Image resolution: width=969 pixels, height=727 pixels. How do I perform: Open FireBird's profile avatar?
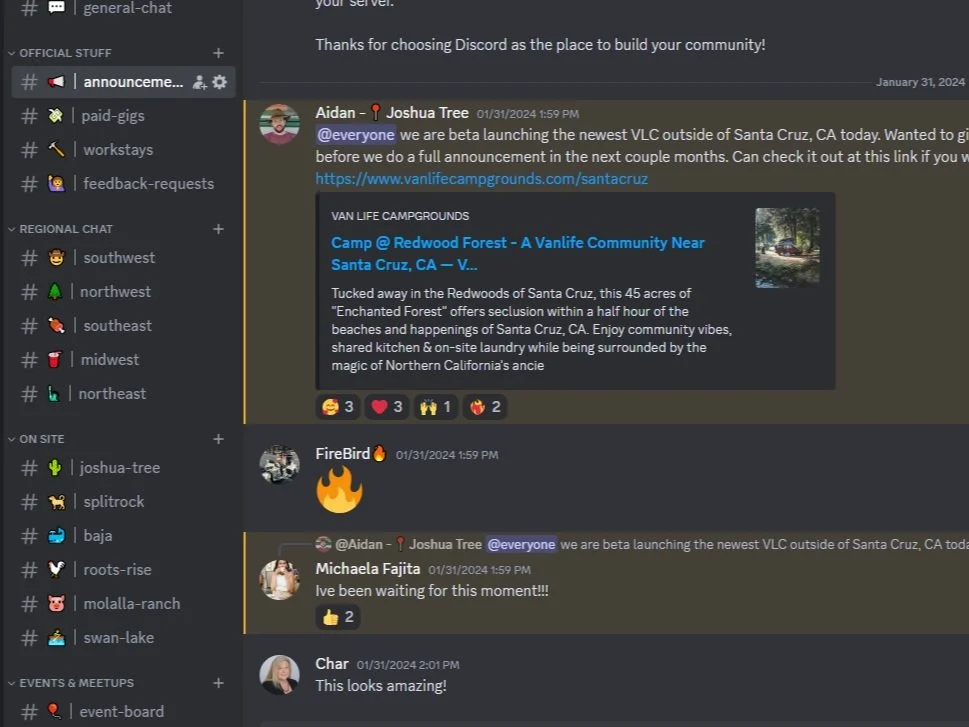(279, 464)
